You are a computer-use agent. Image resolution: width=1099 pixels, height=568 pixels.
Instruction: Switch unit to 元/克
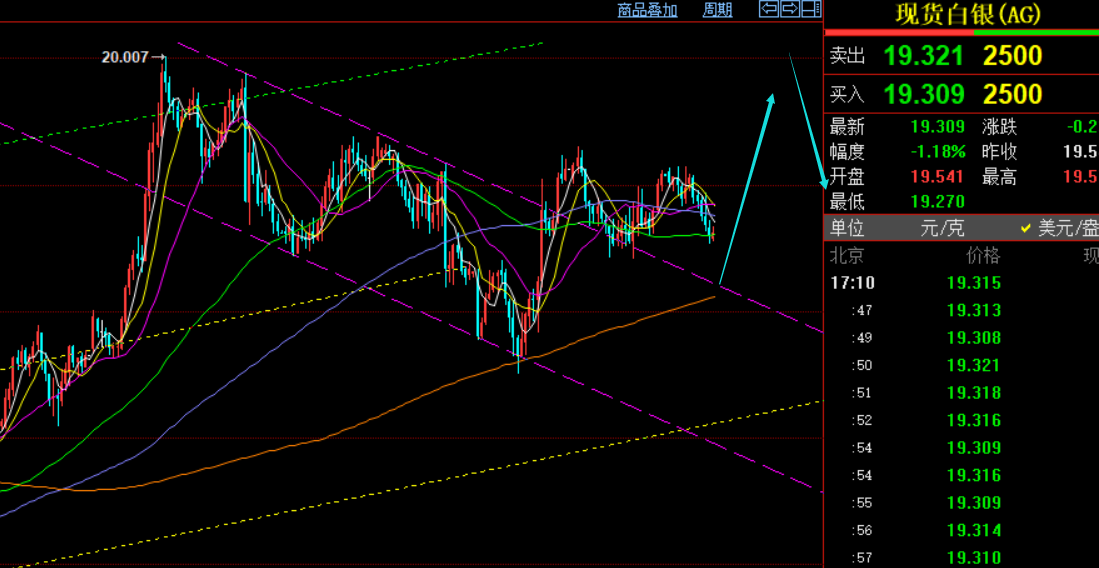click(x=943, y=229)
